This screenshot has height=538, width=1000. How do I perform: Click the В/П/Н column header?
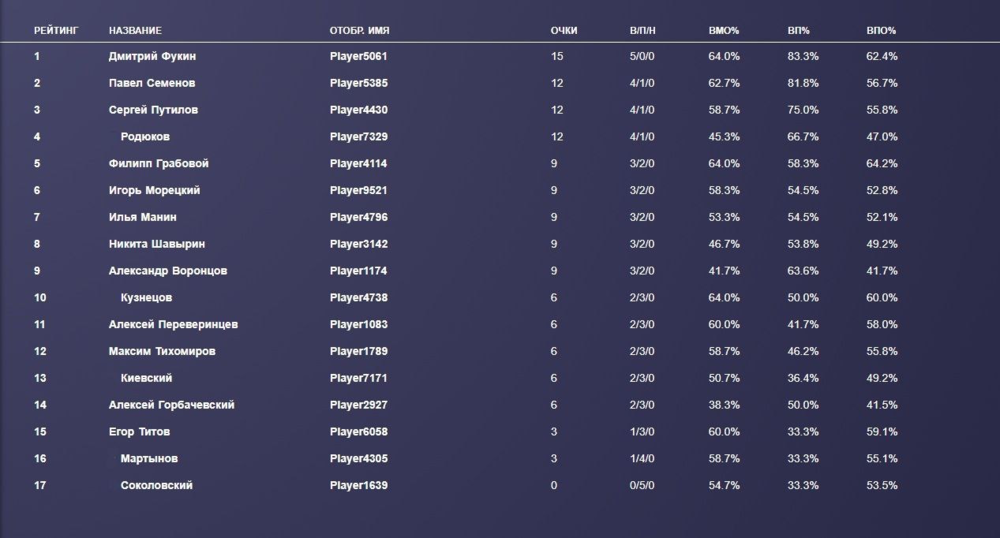pos(643,31)
